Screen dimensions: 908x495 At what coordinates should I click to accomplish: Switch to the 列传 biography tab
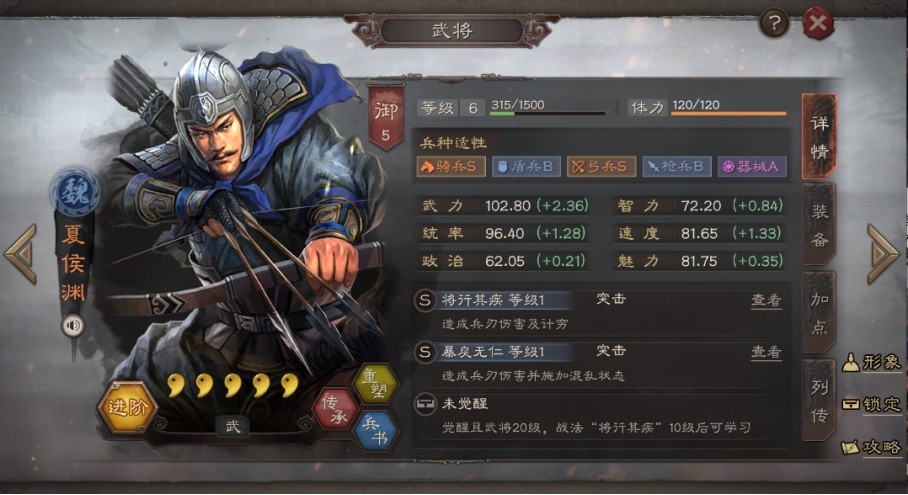pos(819,401)
